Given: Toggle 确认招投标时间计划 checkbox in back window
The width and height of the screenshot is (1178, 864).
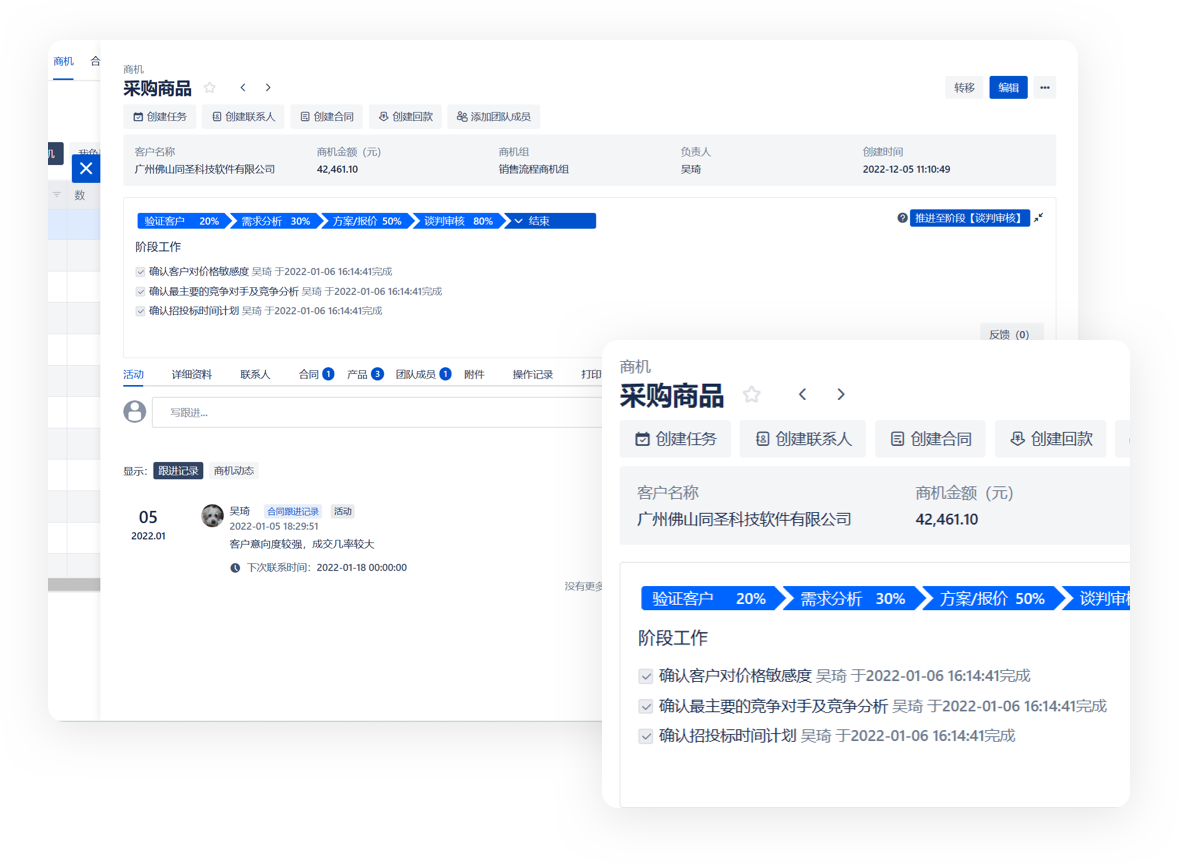Looking at the screenshot, I should (140, 311).
